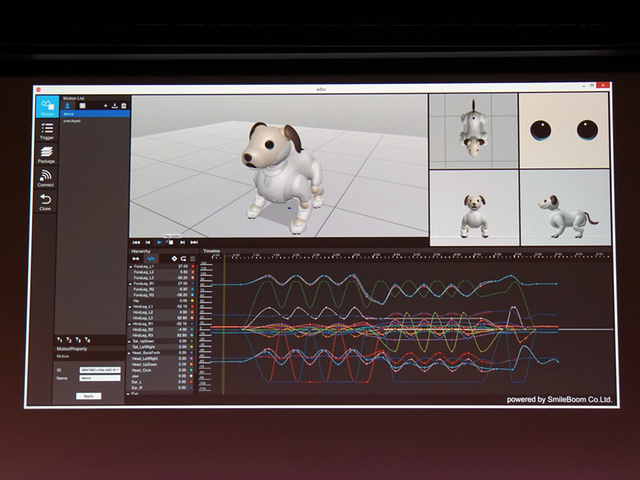
Task: Select the Hip joint row
Action: coord(161,301)
